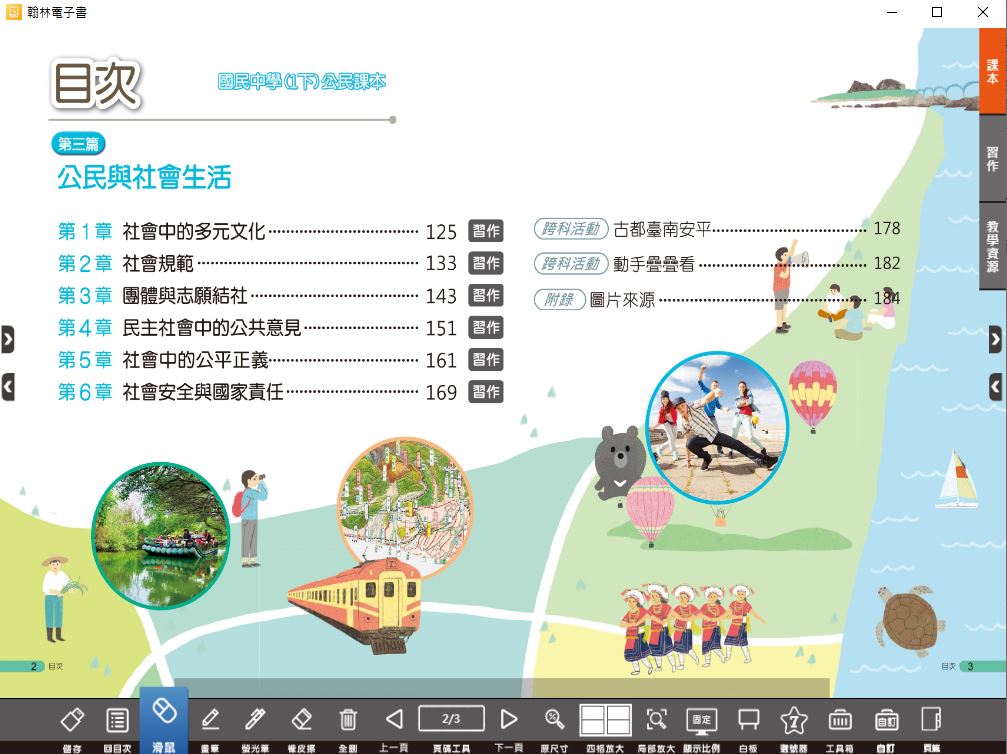Switch to the 習作 side tab

[992, 160]
